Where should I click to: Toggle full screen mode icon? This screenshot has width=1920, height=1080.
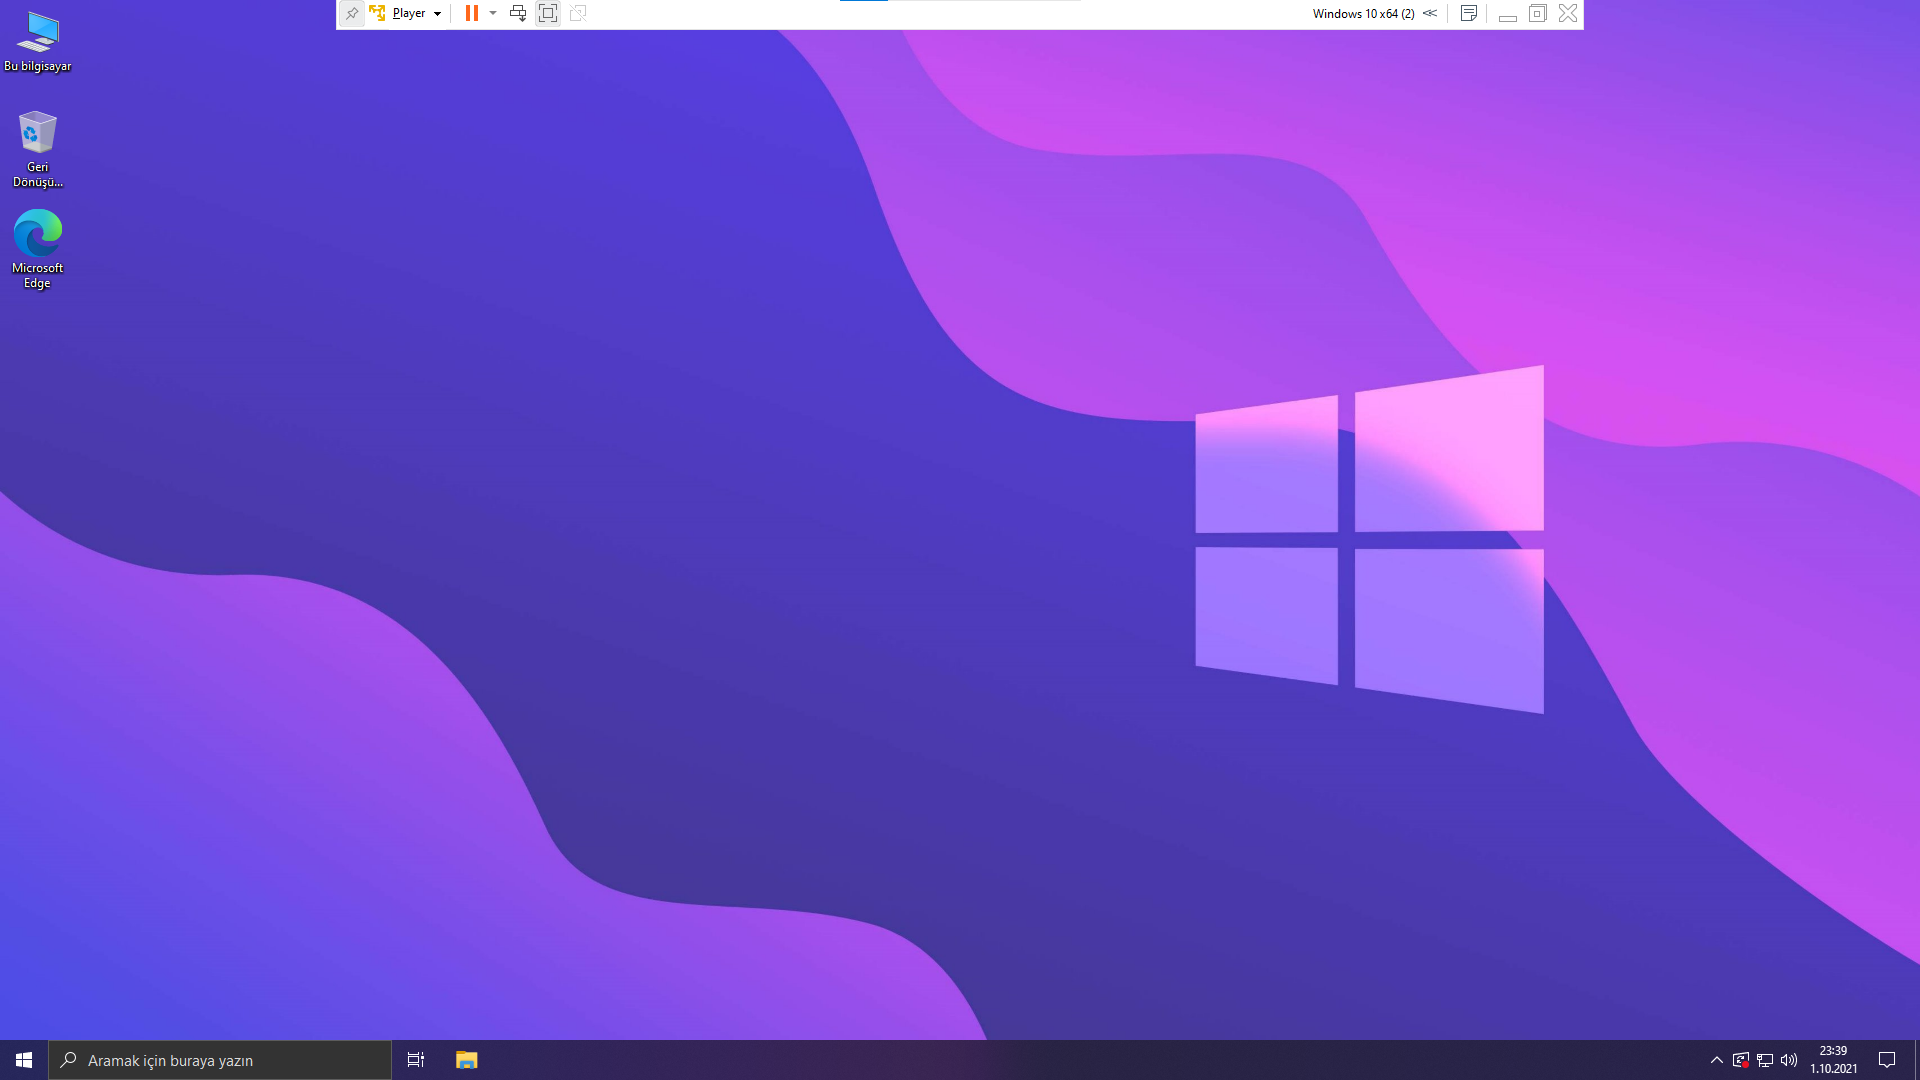[548, 14]
